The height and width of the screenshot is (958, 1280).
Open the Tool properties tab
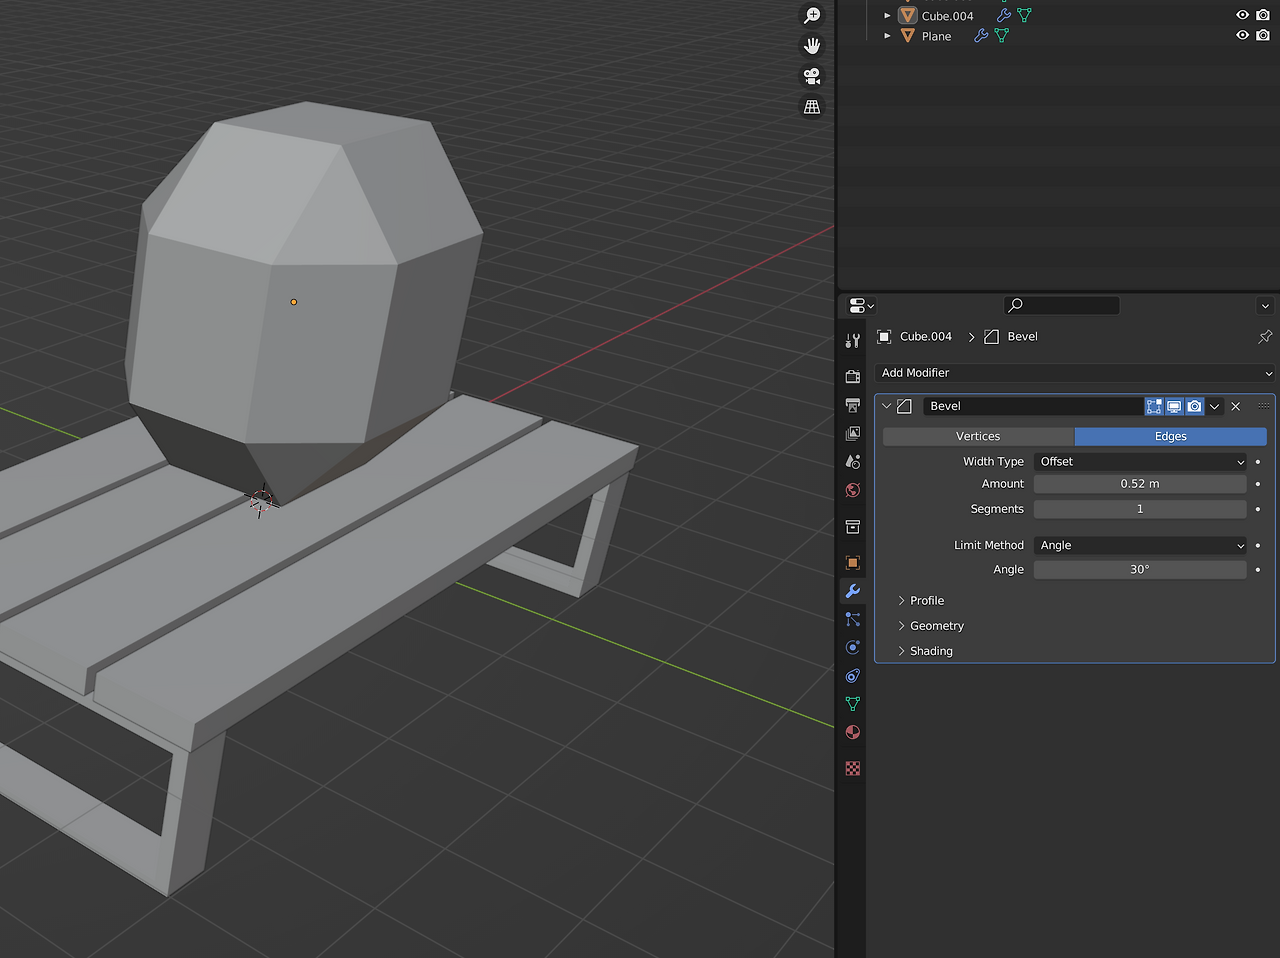(853, 341)
